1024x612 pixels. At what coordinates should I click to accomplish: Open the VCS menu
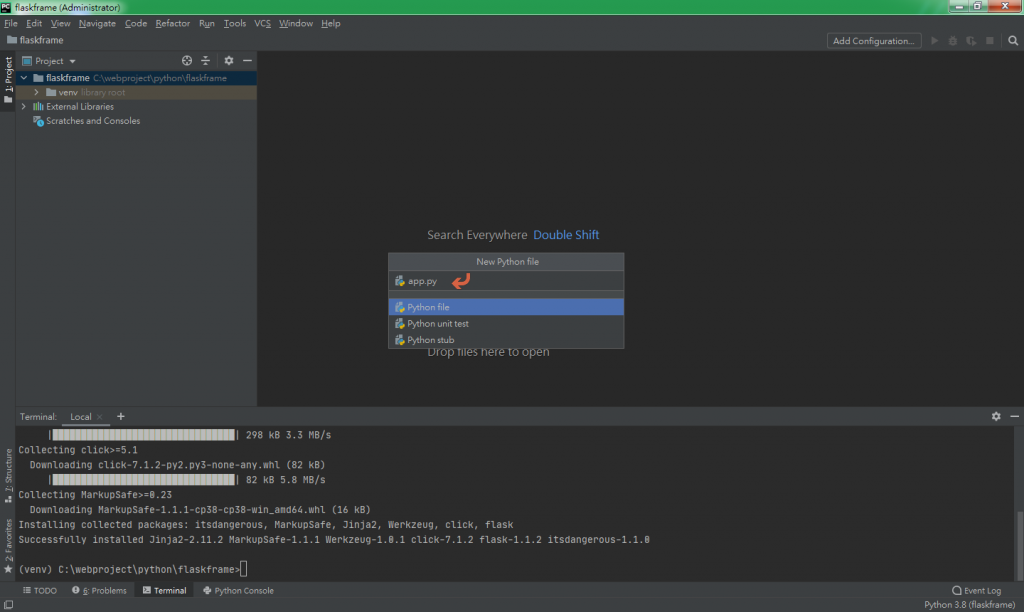pyautogui.click(x=263, y=24)
